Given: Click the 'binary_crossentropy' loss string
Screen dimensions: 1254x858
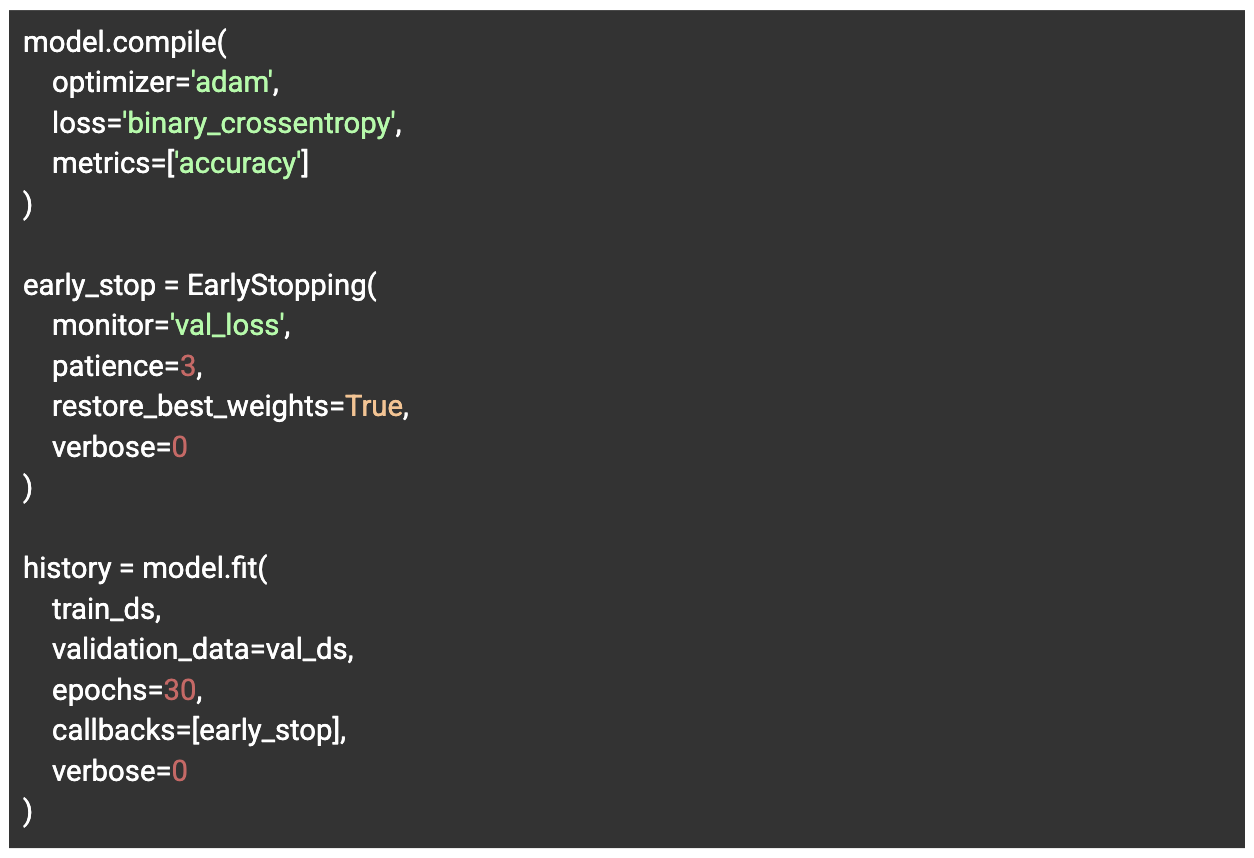Looking at the screenshot, I should pyautogui.click(x=260, y=123).
